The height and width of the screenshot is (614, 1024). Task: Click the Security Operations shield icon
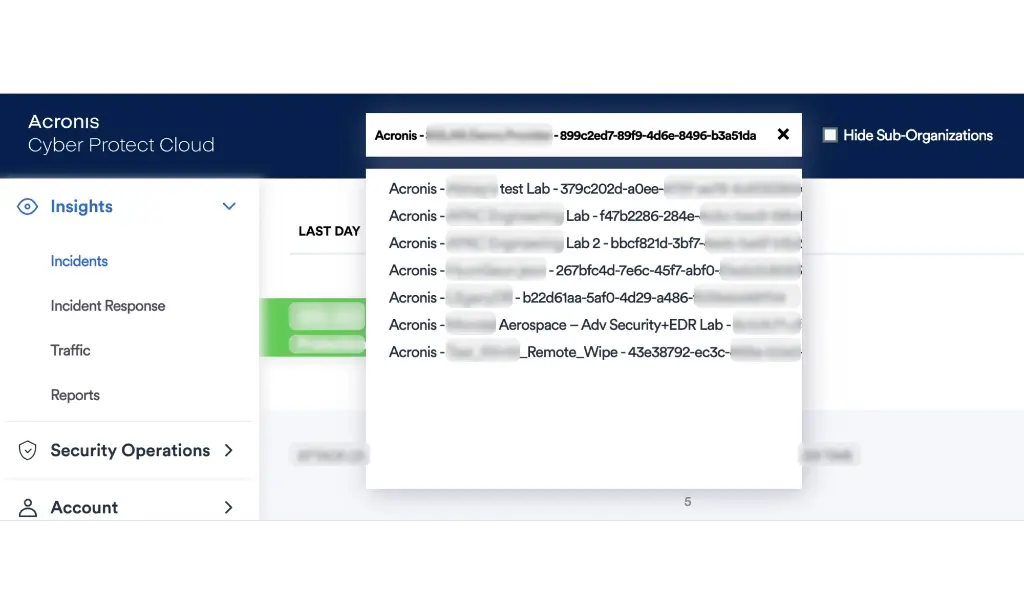pyautogui.click(x=27, y=450)
